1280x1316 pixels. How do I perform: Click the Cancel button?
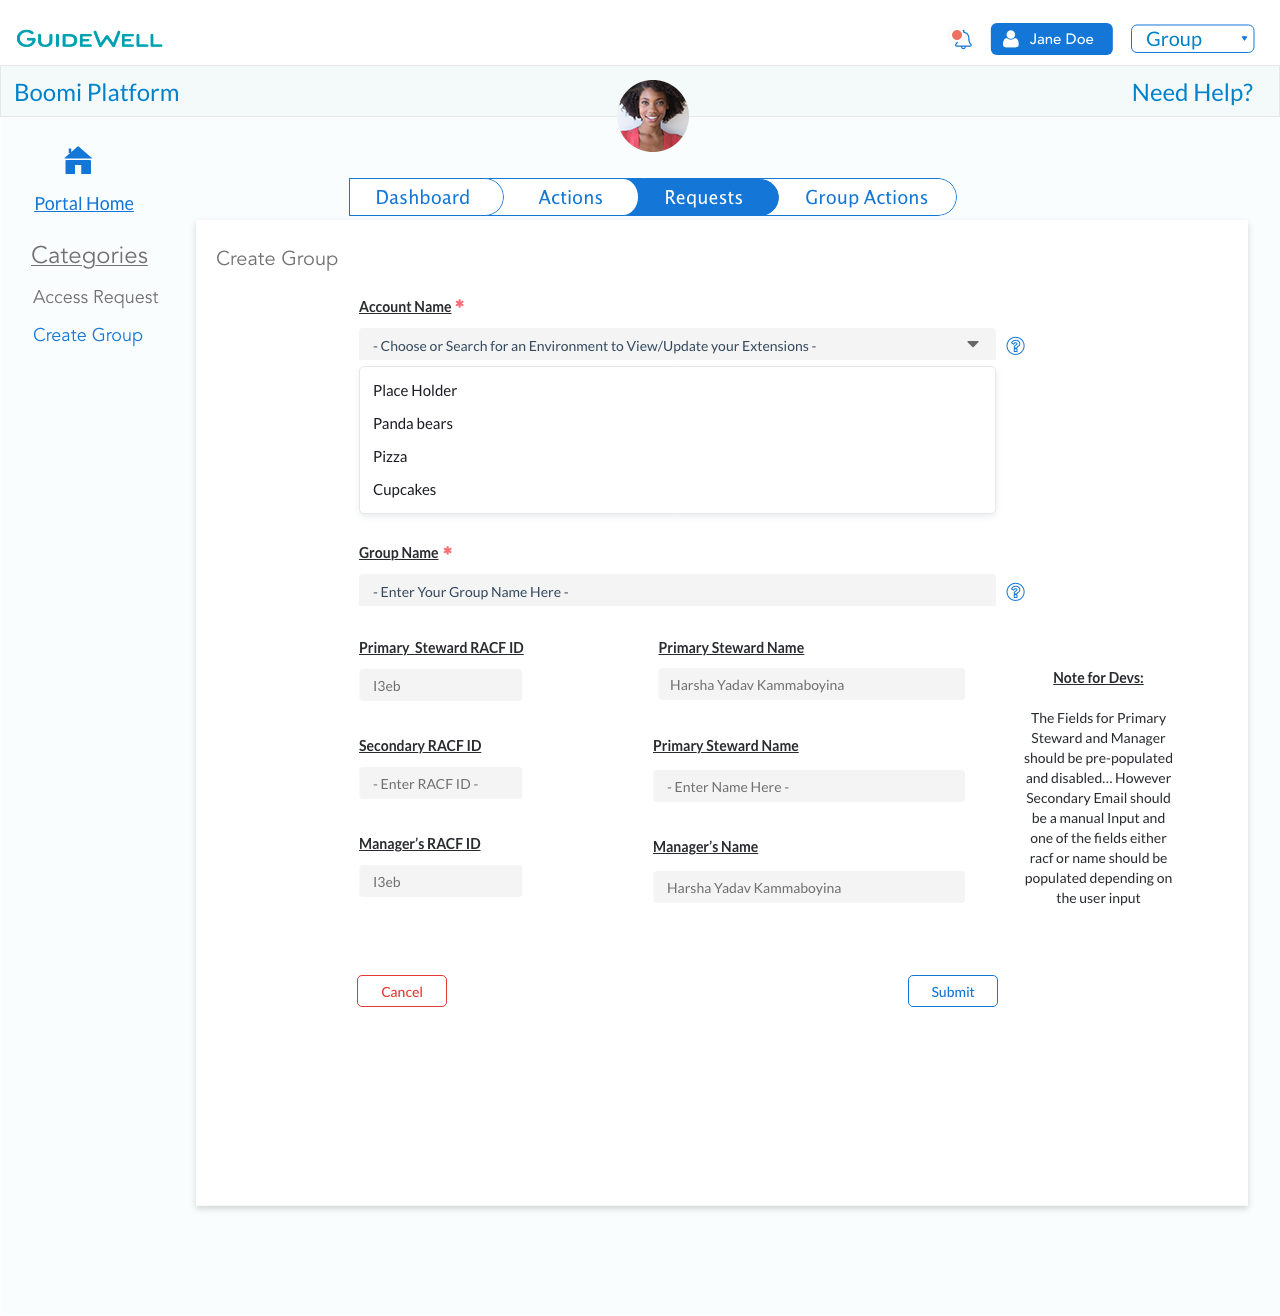[x=402, y=991]
